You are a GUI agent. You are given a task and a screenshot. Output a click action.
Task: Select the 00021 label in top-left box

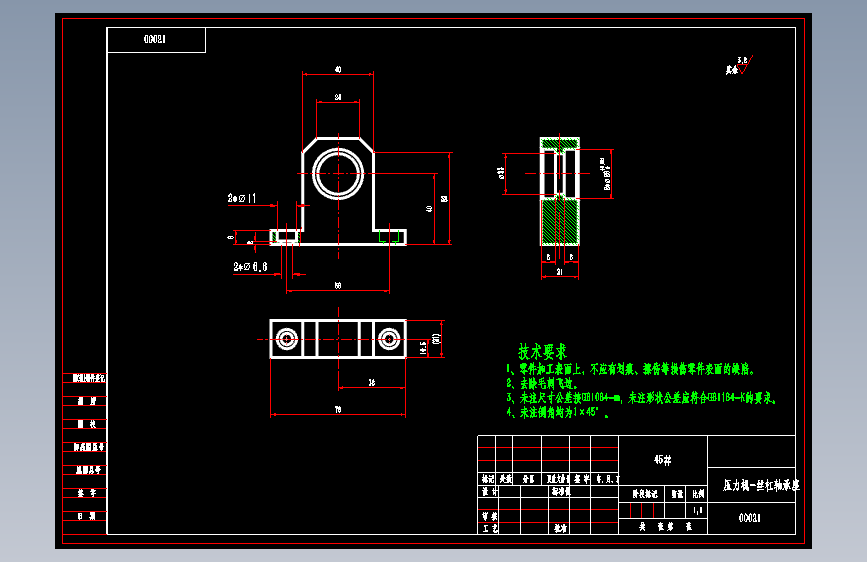coord(155,39)
